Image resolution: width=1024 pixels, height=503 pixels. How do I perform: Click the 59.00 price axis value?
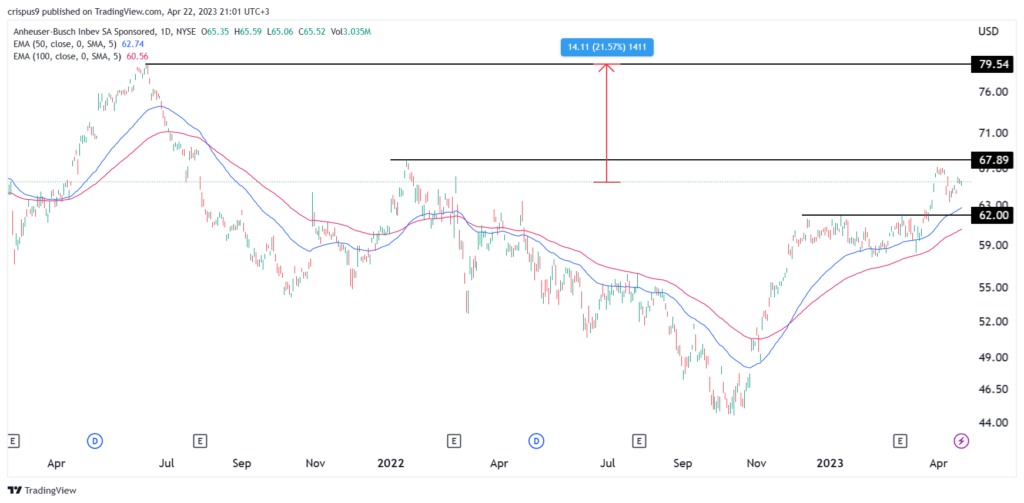click(x=995, y=246)
